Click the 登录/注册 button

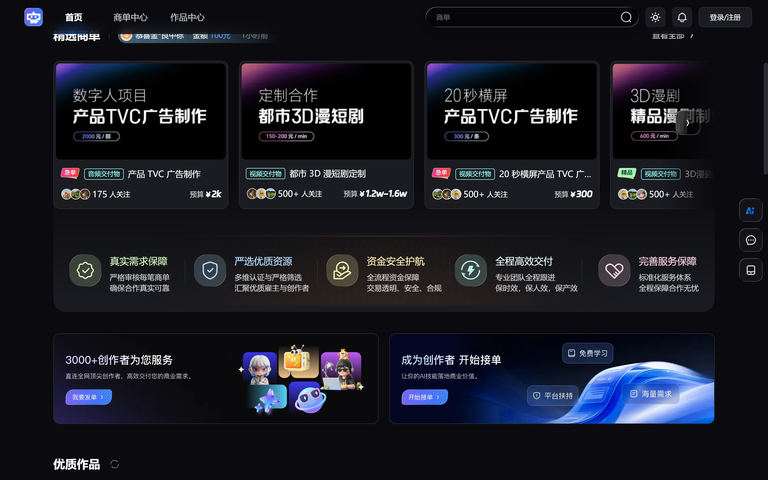pyautogui.click(x=725, y=17)
